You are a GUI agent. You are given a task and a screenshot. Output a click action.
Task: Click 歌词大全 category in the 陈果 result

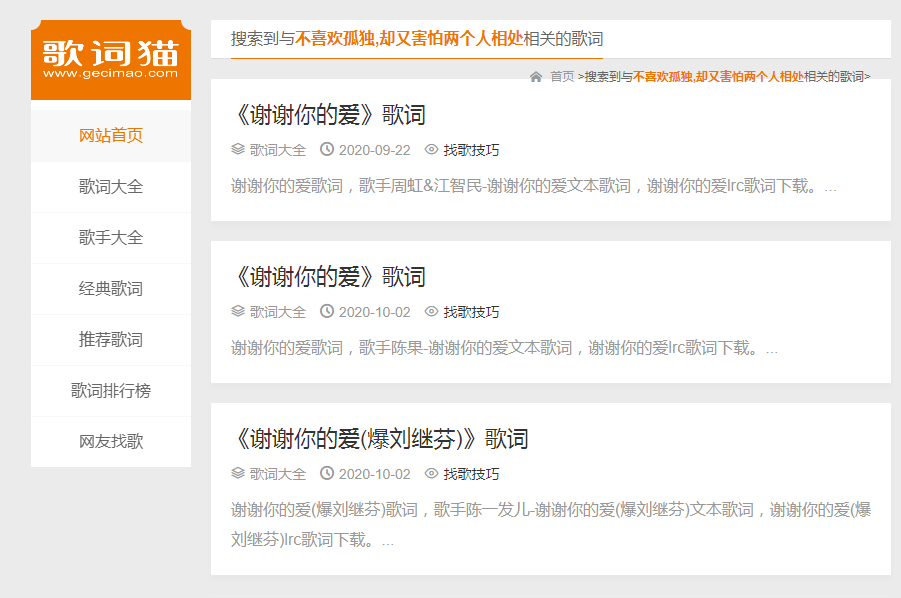[278, 312]
